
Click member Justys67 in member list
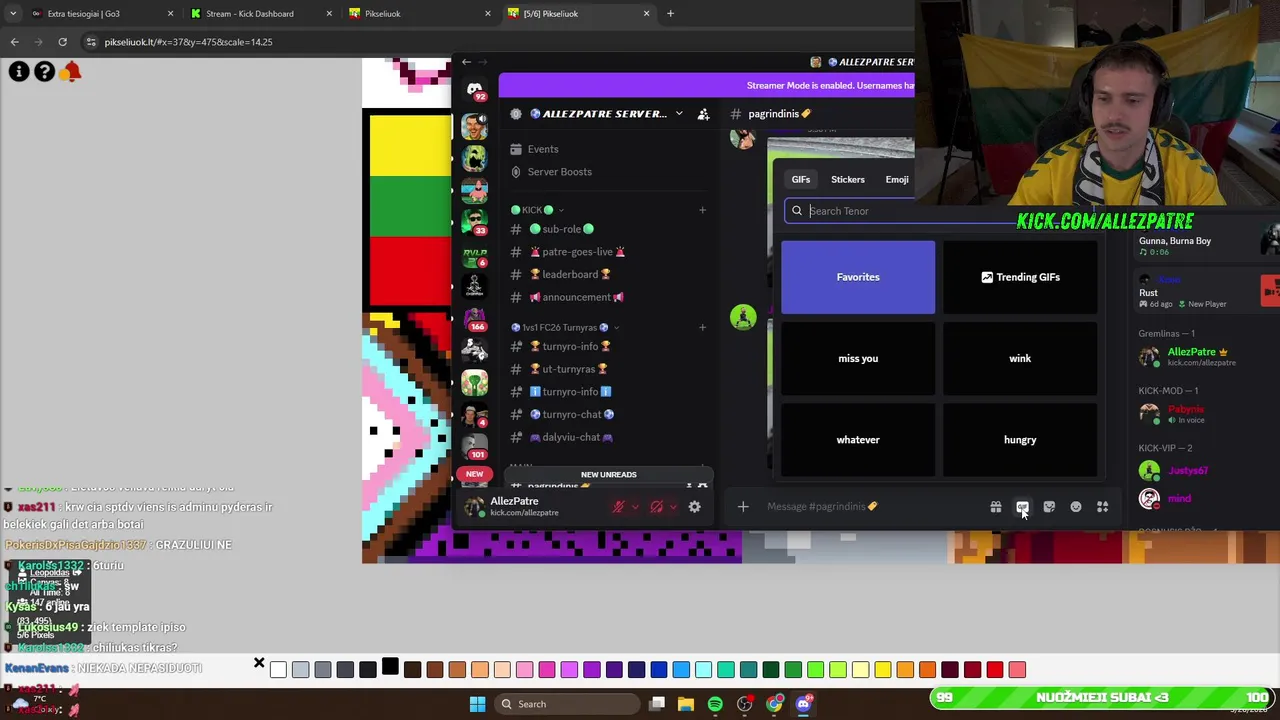(x=1188, y=471)
